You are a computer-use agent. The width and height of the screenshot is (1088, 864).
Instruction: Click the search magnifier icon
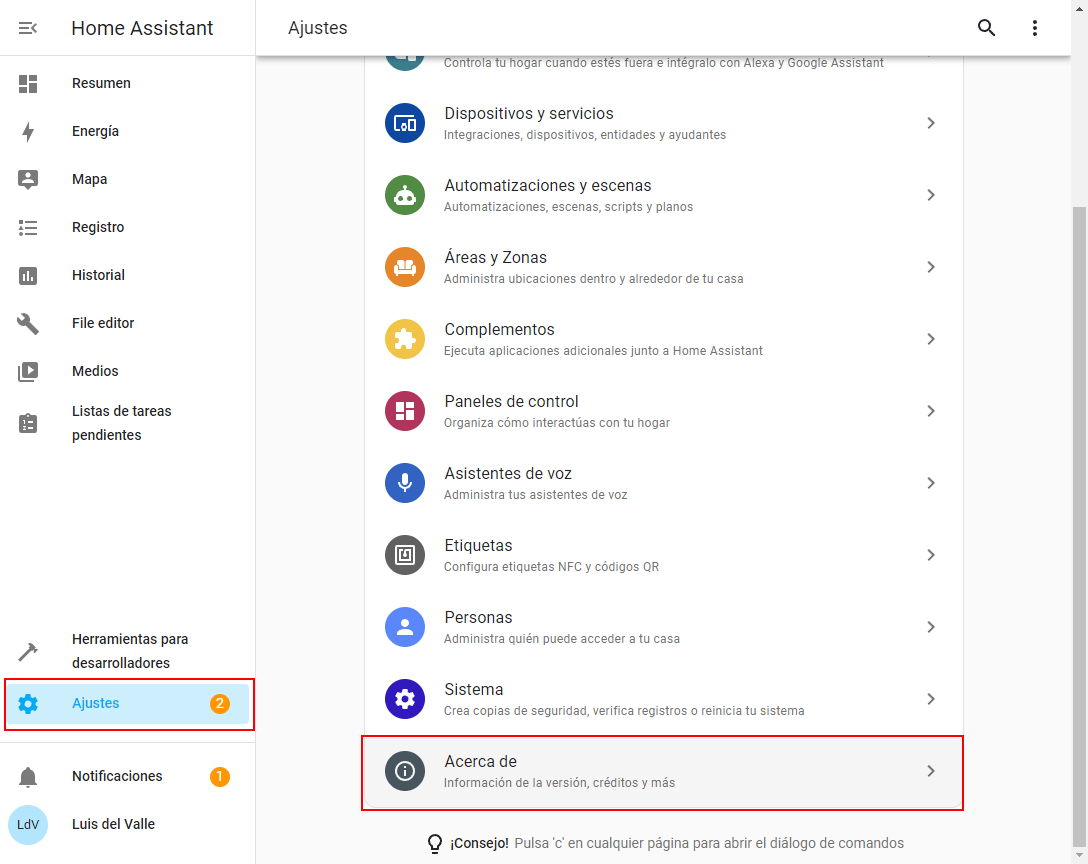tap(986, 28)
